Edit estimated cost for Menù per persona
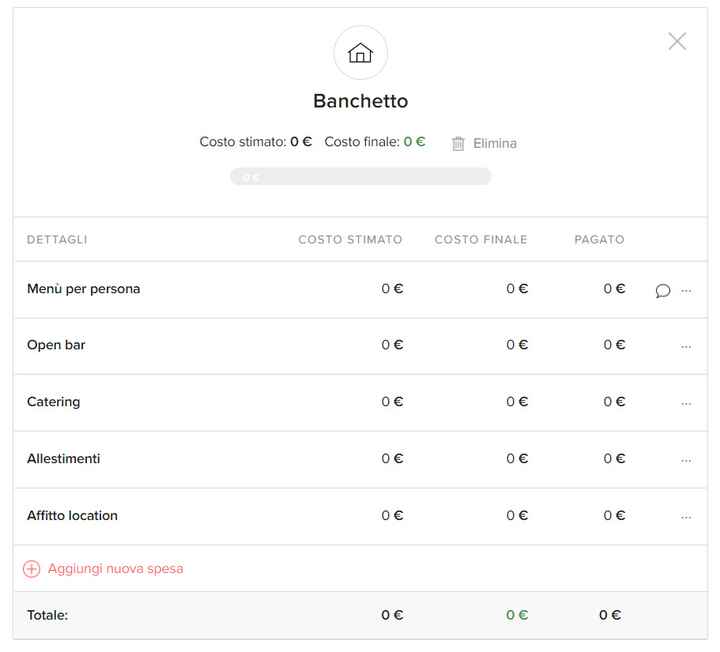The image size is (720, 652). [x=392, y=289]
